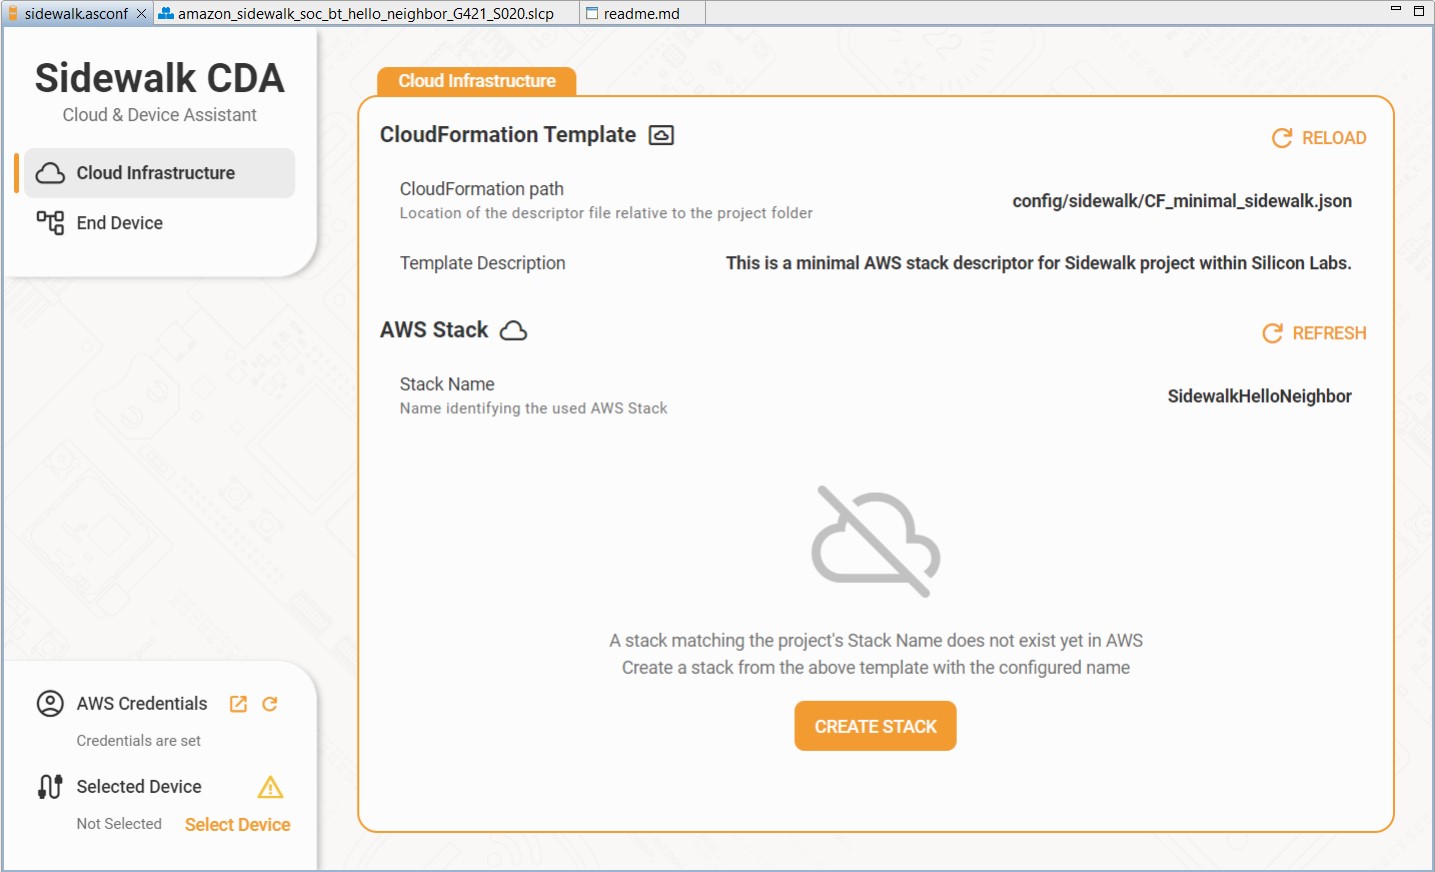
Task: Click the 'stack does not exist yet' message
Action: (x=876, y=641)
